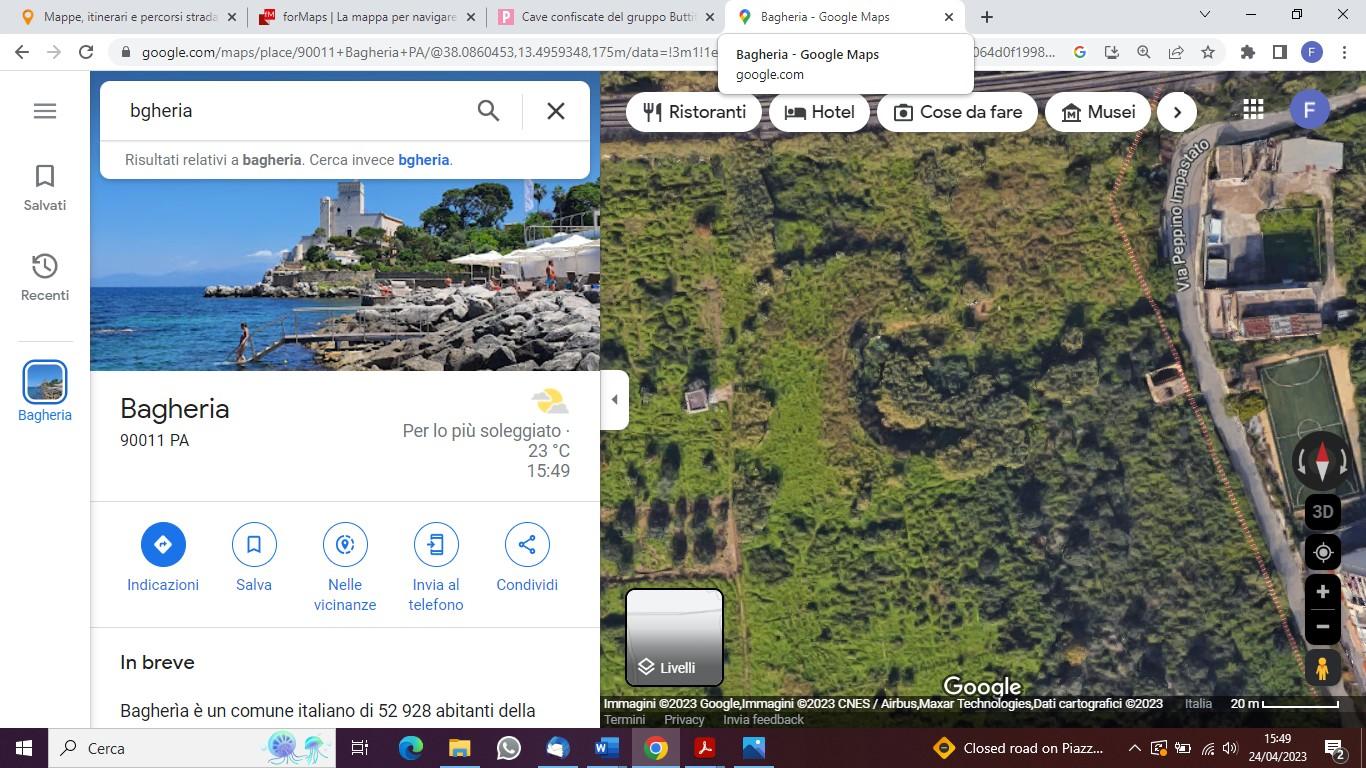The height and width of the screenshot is (768, 1366).
Task: Click the Italia region label
Action: point(1198,704)
